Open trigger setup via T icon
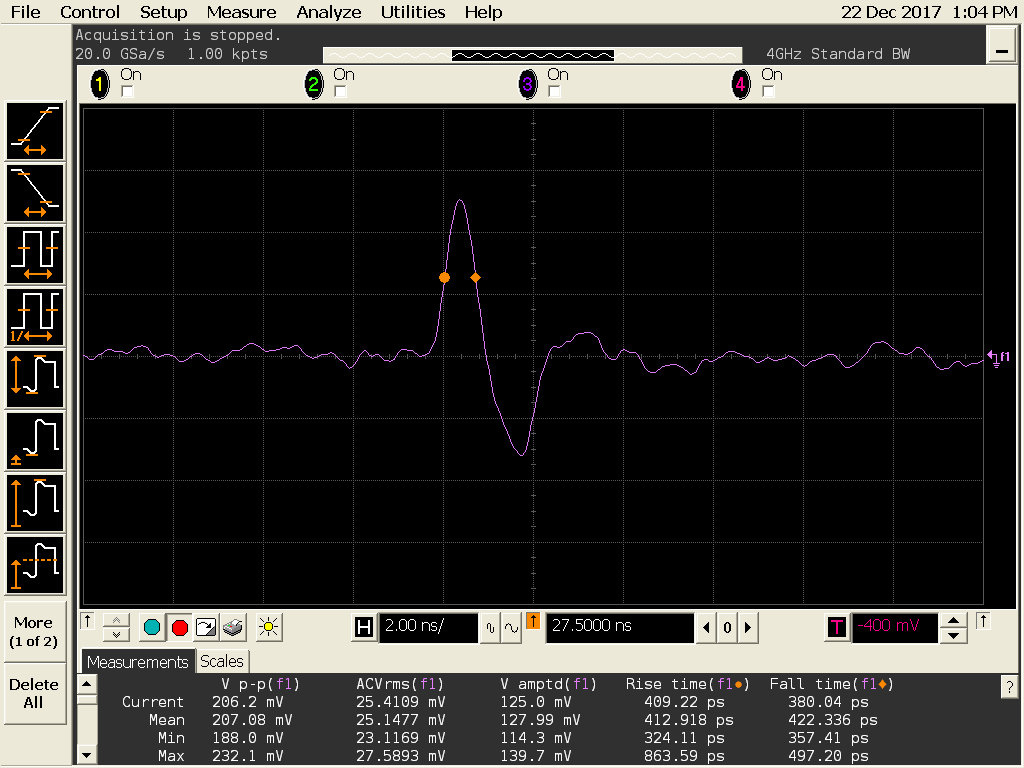1024x768 pixels. pos(837,628)
